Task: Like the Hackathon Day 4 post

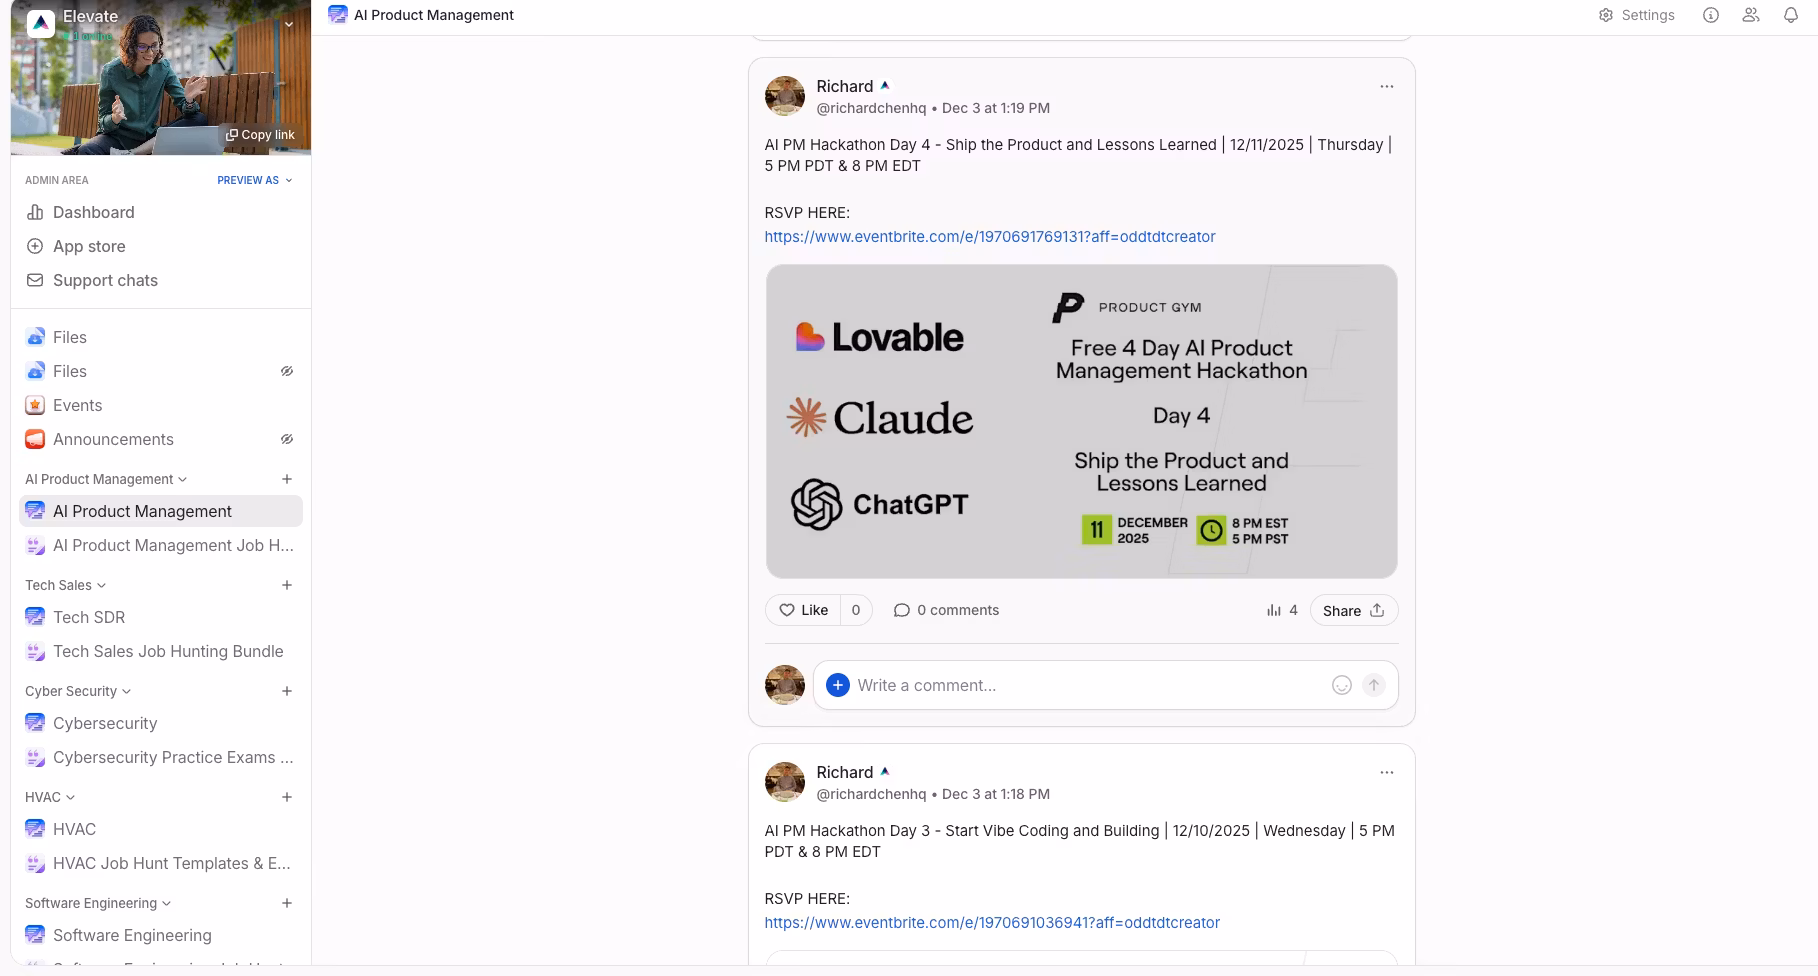Action: (804, 610)
